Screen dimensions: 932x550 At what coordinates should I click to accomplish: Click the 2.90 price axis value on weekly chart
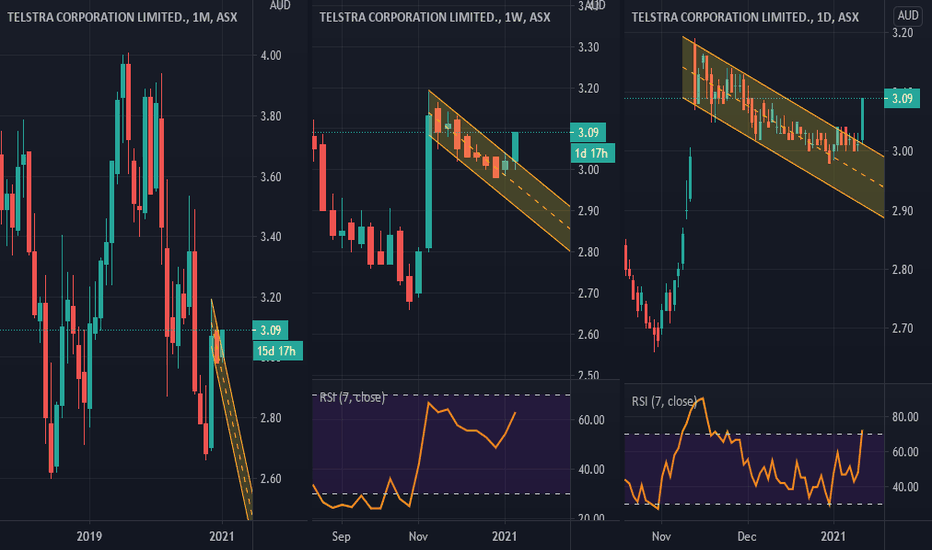(588, 210)
